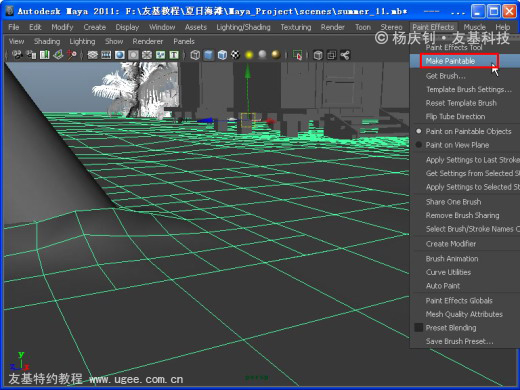
Task: Open the Render menu
Action: (333, 27)
